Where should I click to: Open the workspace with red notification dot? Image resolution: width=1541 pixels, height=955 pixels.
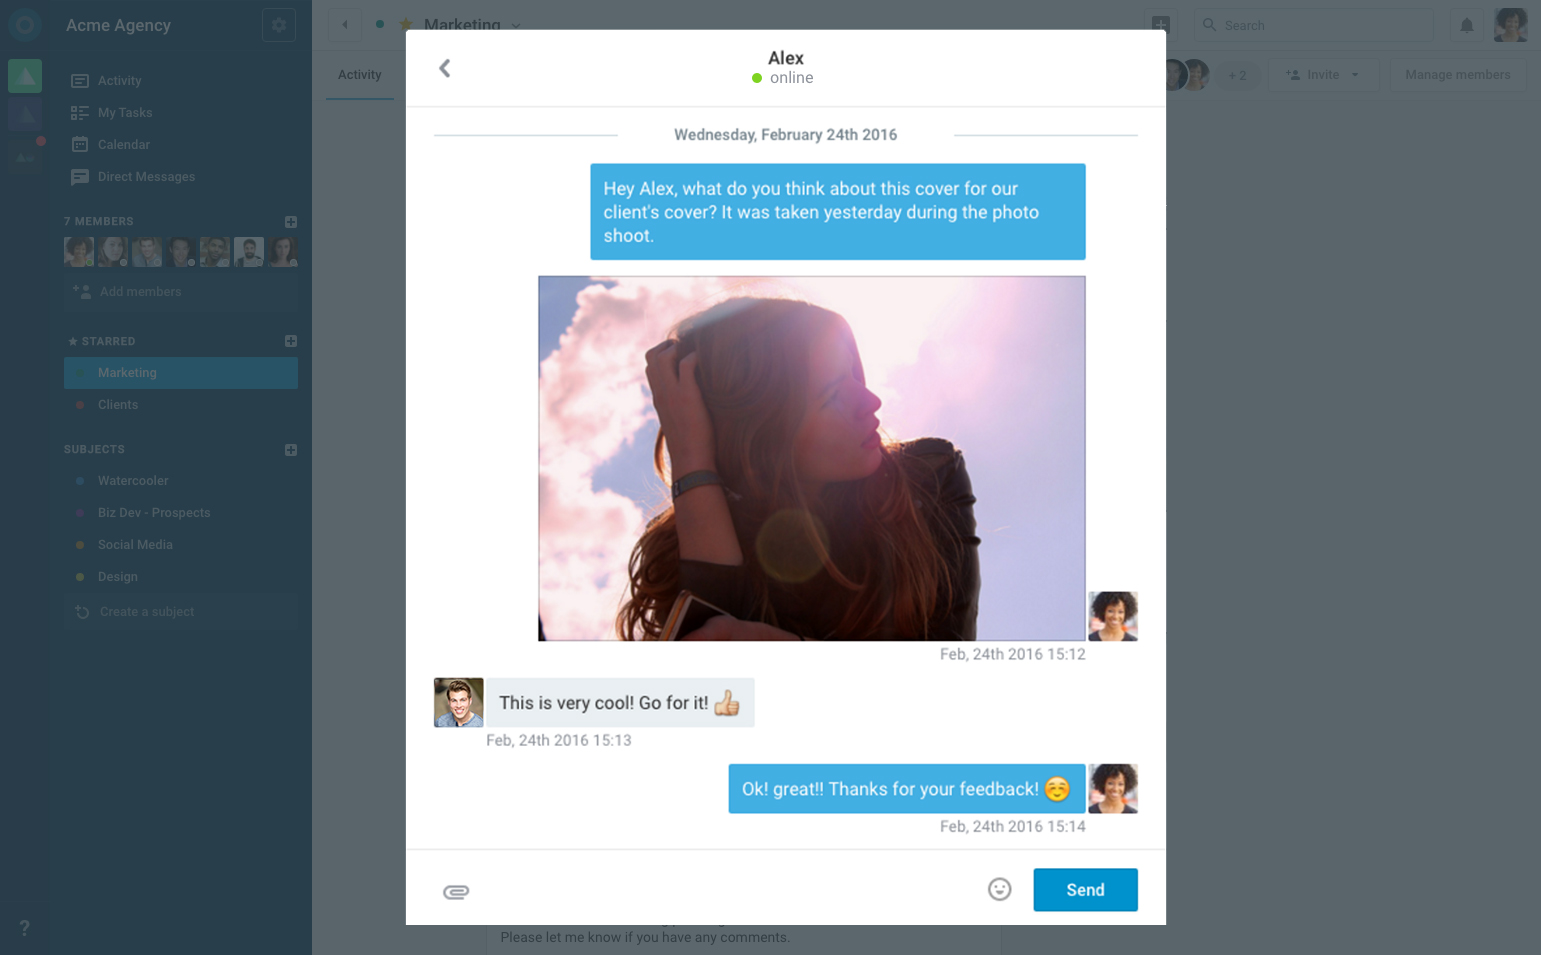click(x=25, y=155)
